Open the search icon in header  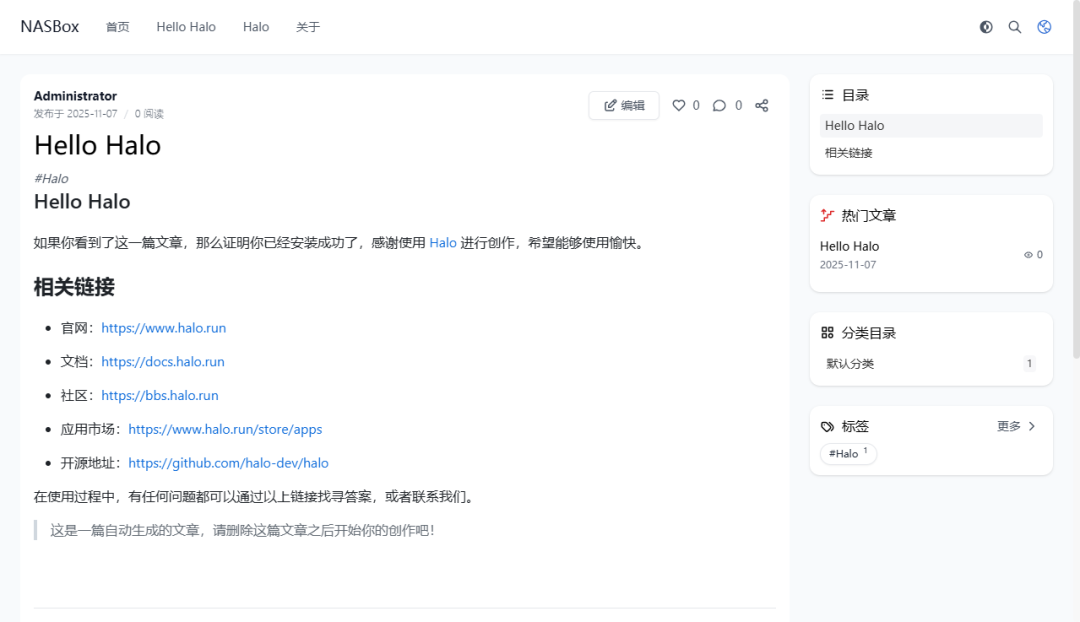(x=1015, y=27)
